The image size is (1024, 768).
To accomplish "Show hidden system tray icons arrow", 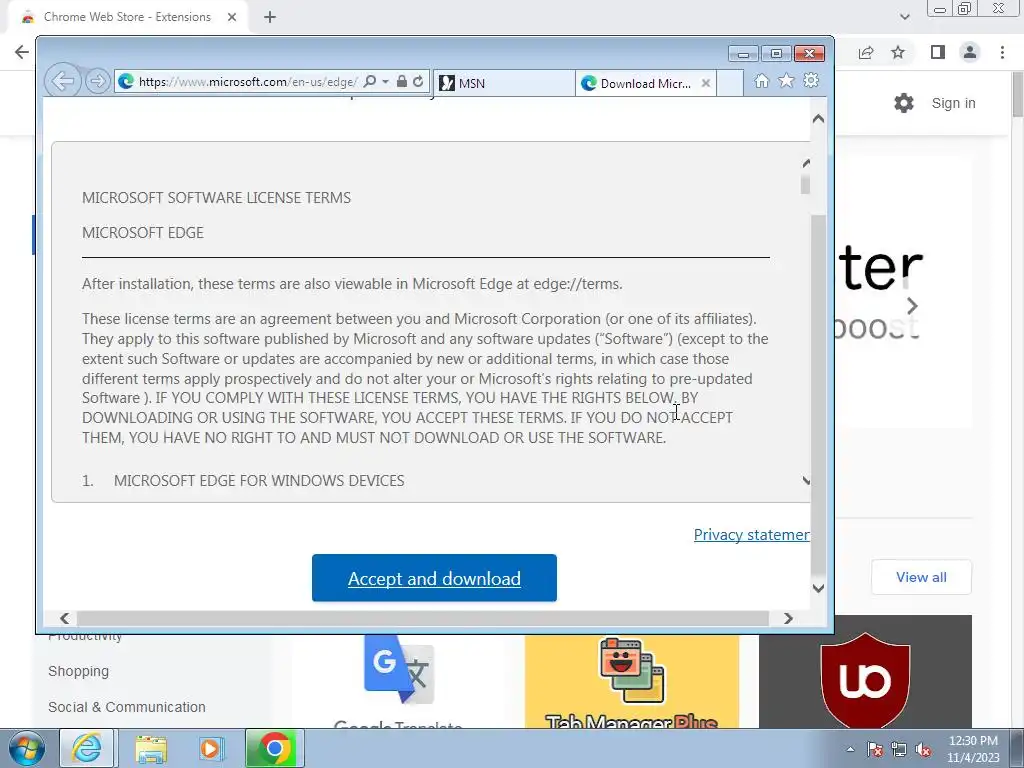I will pyautogui.click(x=850, y=749).
